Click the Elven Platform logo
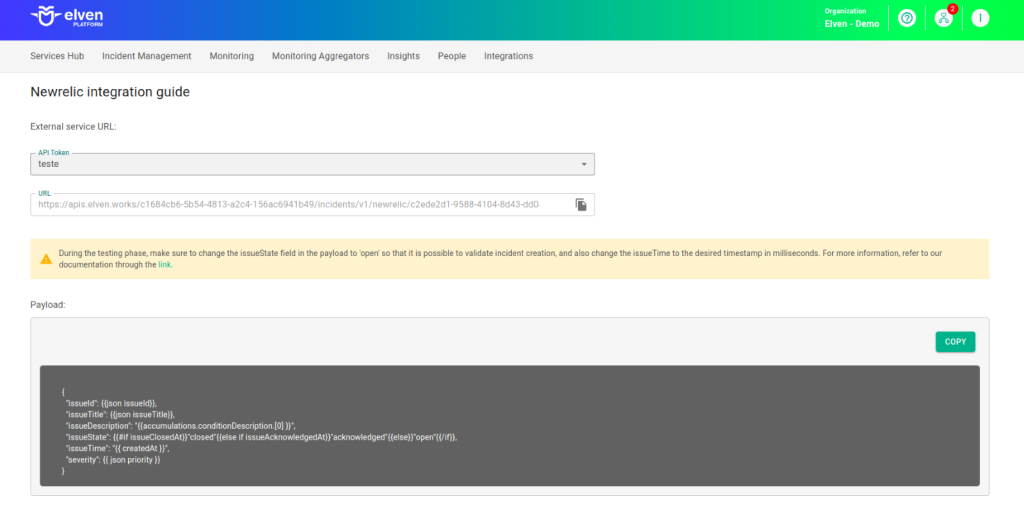The height and width of the screenshot is (510, 1024). pos(67,17)
